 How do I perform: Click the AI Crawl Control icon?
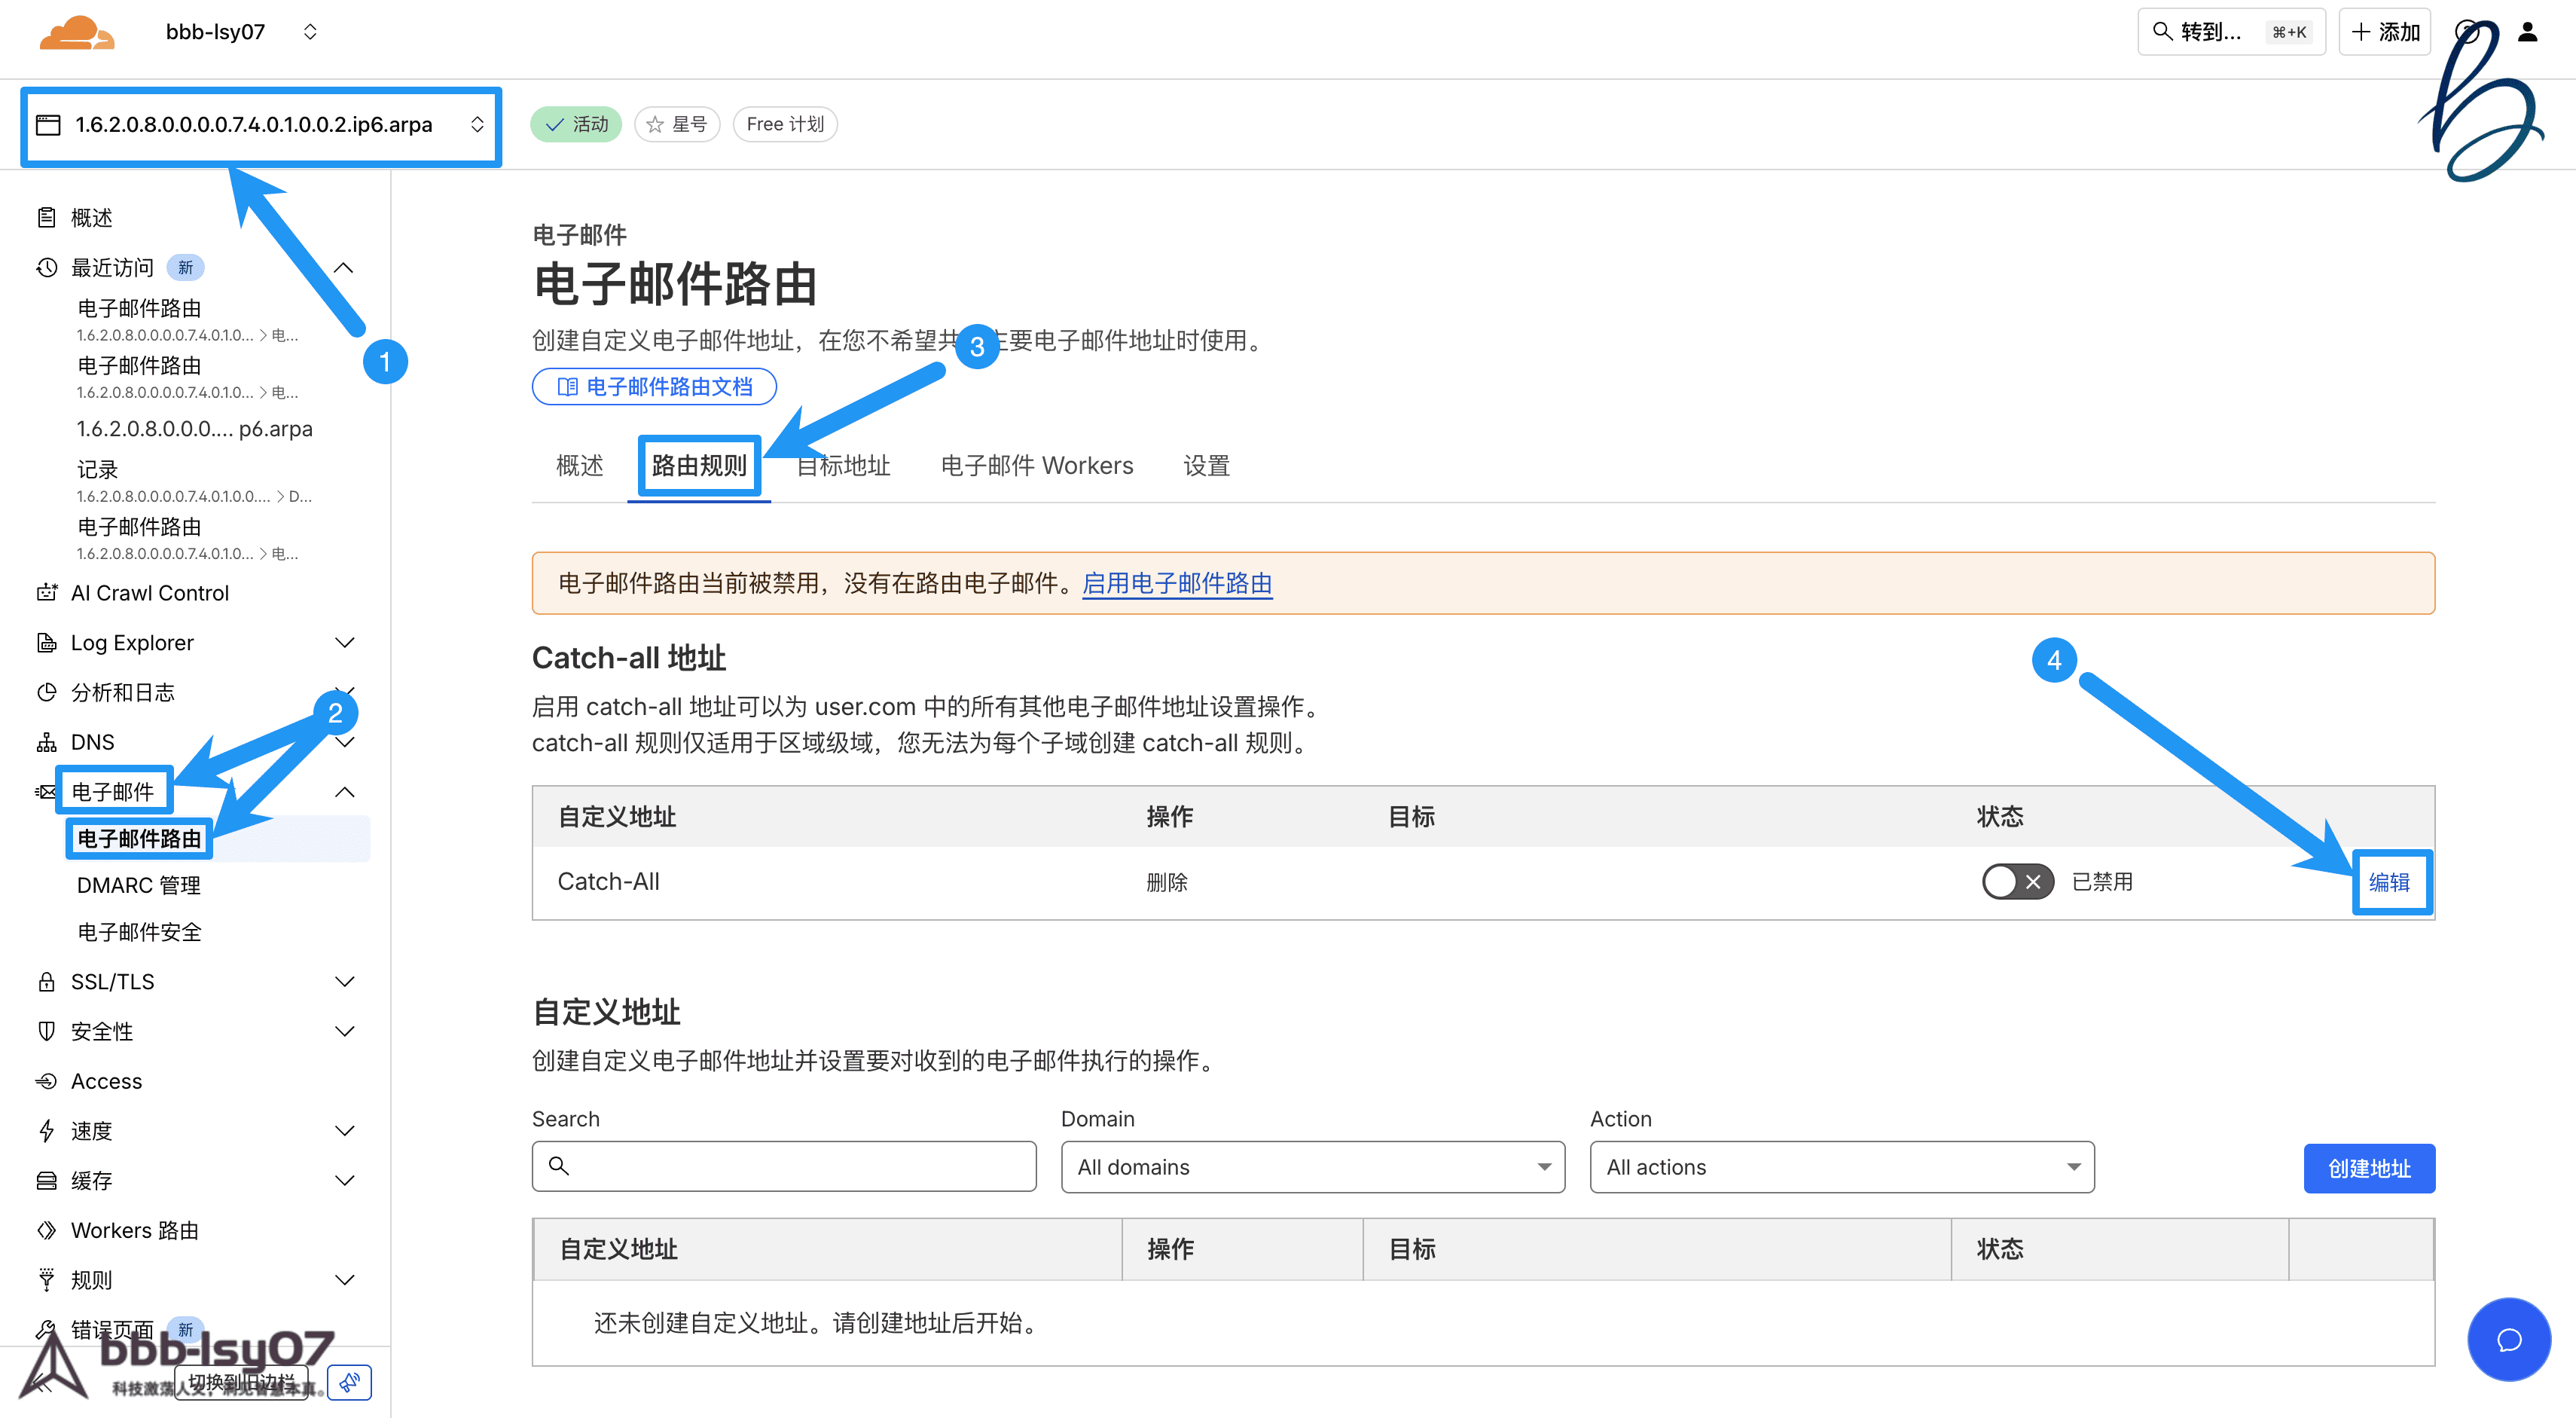(46, 593)
